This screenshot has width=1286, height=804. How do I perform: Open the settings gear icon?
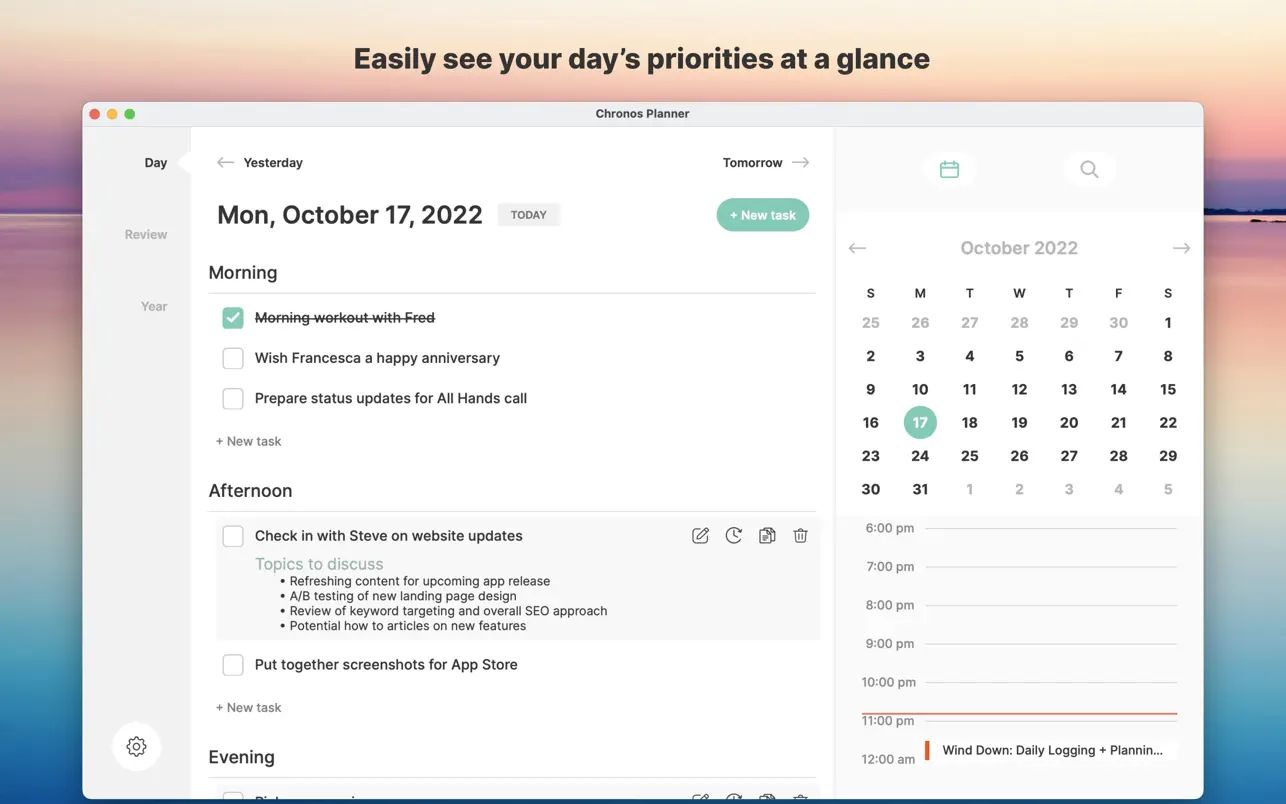(136, 746)
